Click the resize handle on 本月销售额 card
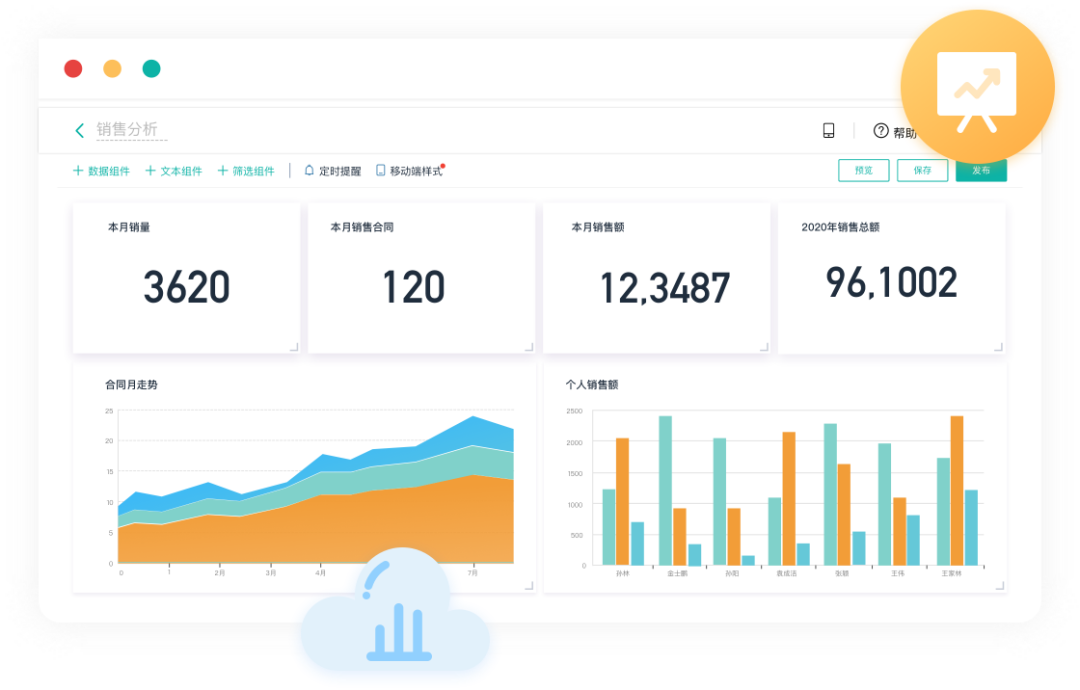 pyautogui.click(x=764, y=347)
